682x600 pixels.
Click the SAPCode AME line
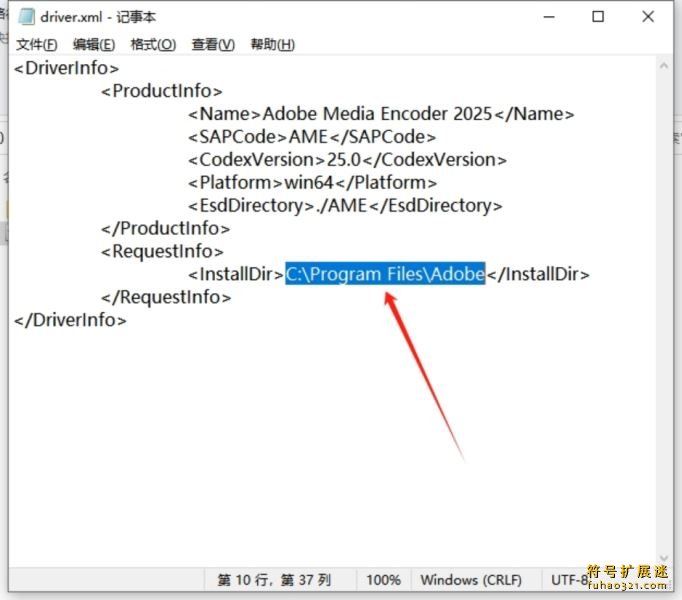pos(311,137)
